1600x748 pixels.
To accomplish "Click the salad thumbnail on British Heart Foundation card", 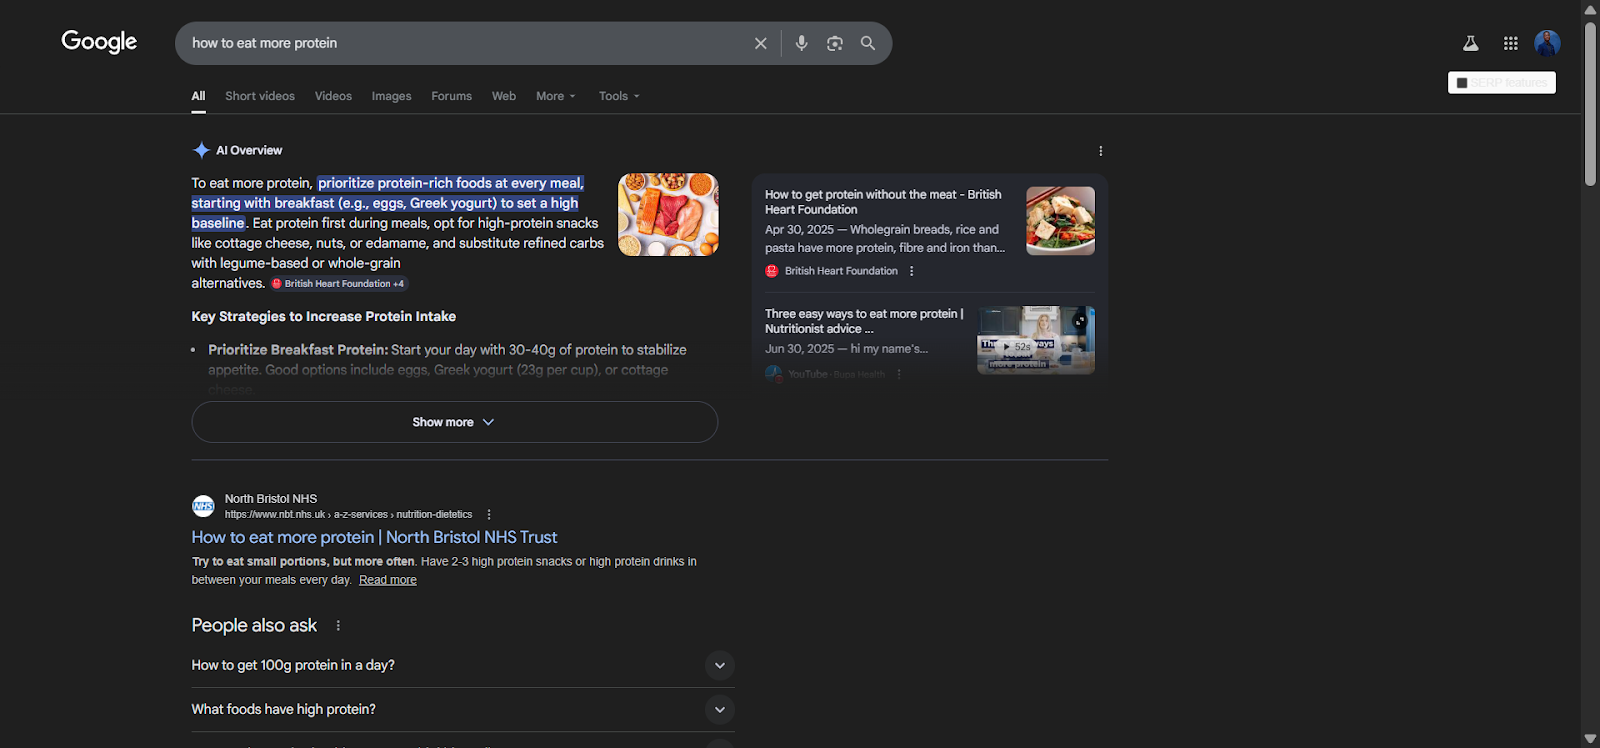I will 1060,221.
